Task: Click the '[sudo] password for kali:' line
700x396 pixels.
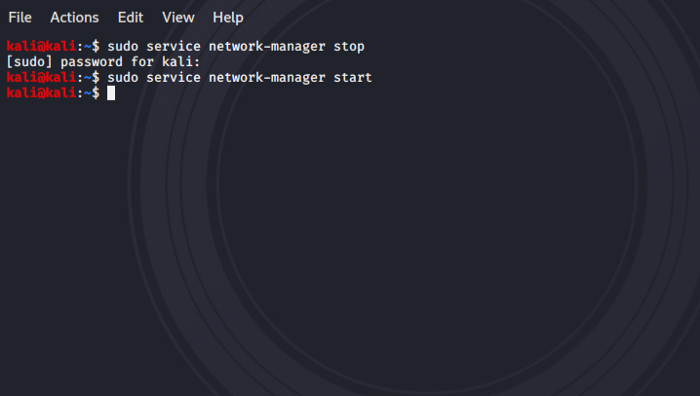Action: pyautogui.click(x=103, y=62)
